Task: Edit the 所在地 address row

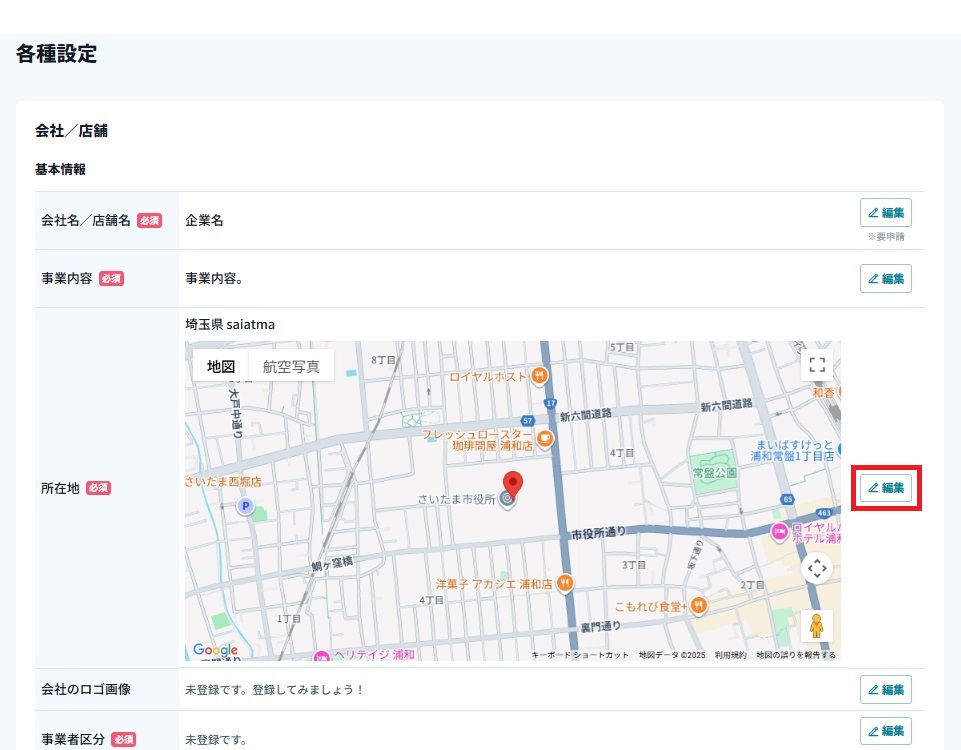Action: pyautogui.click(x=886, y=488)
